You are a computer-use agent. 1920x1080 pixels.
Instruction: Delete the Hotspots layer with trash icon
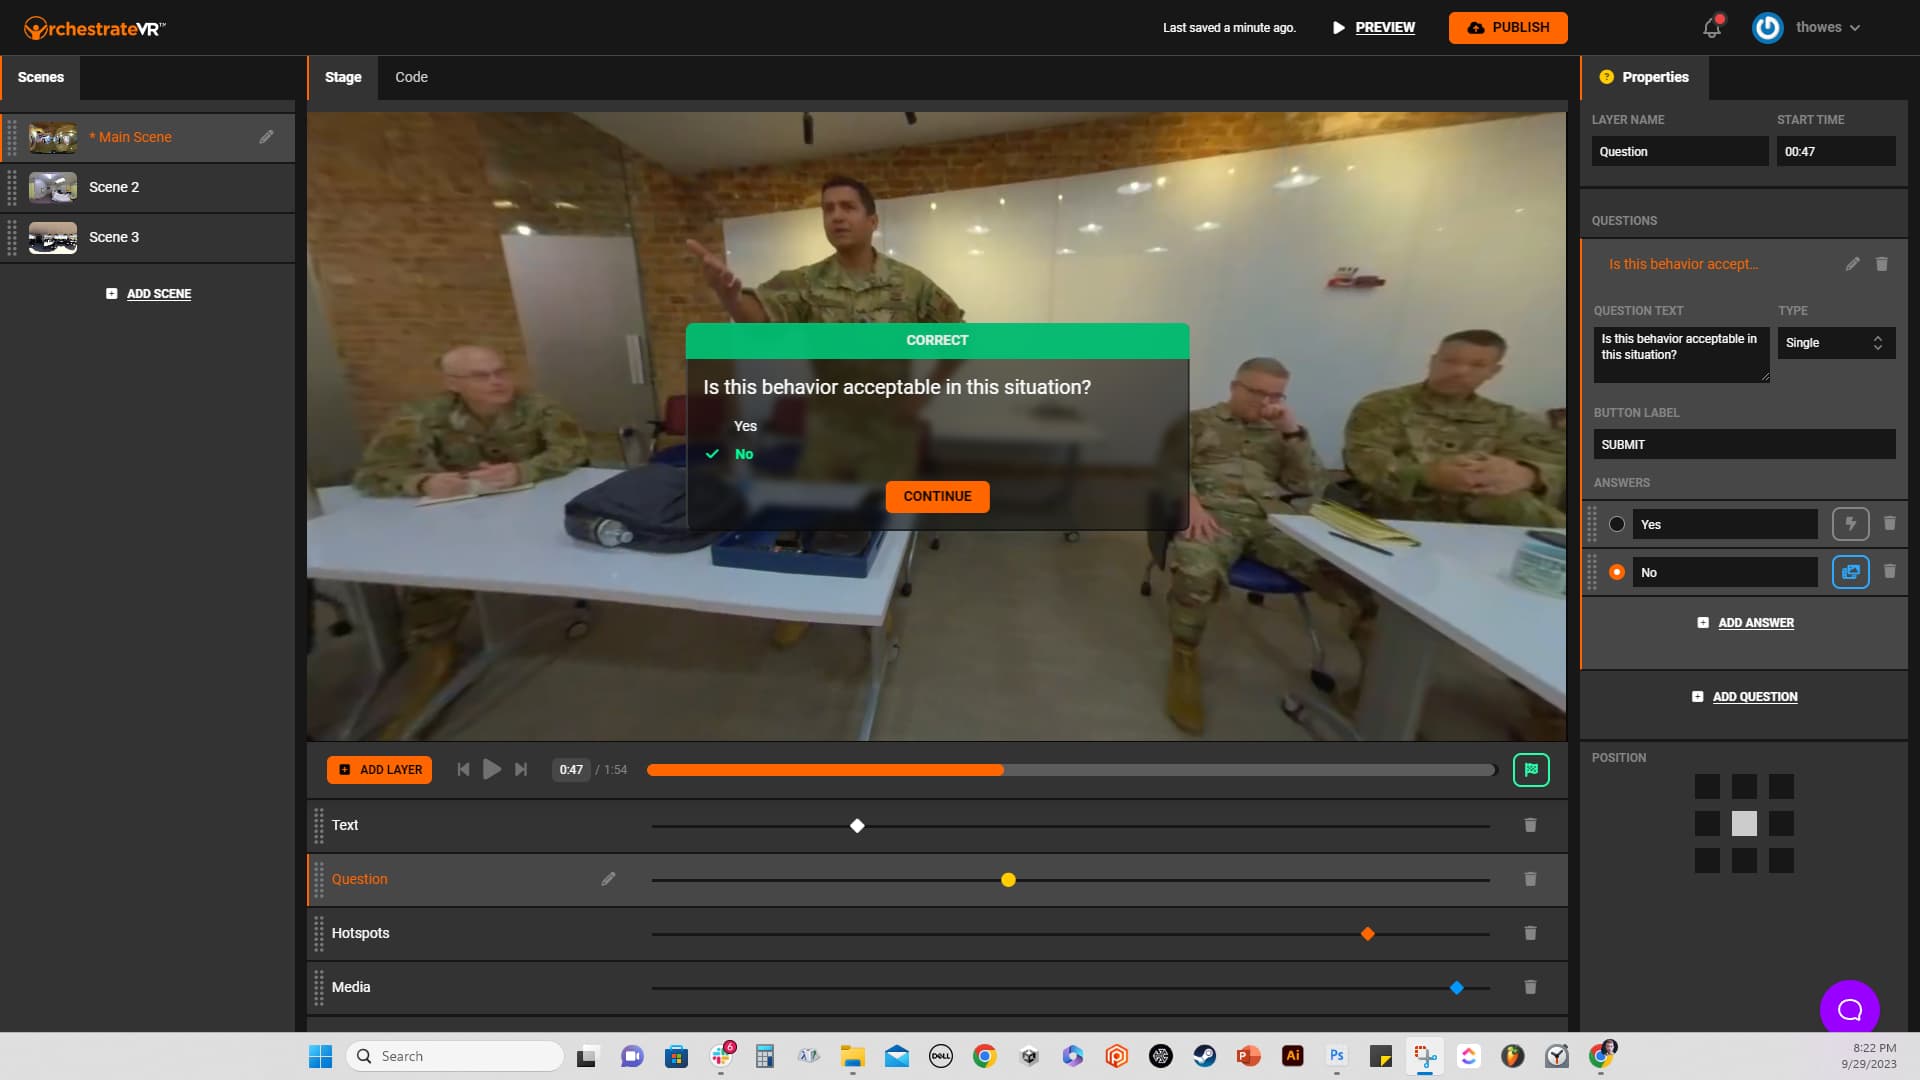1530,933
